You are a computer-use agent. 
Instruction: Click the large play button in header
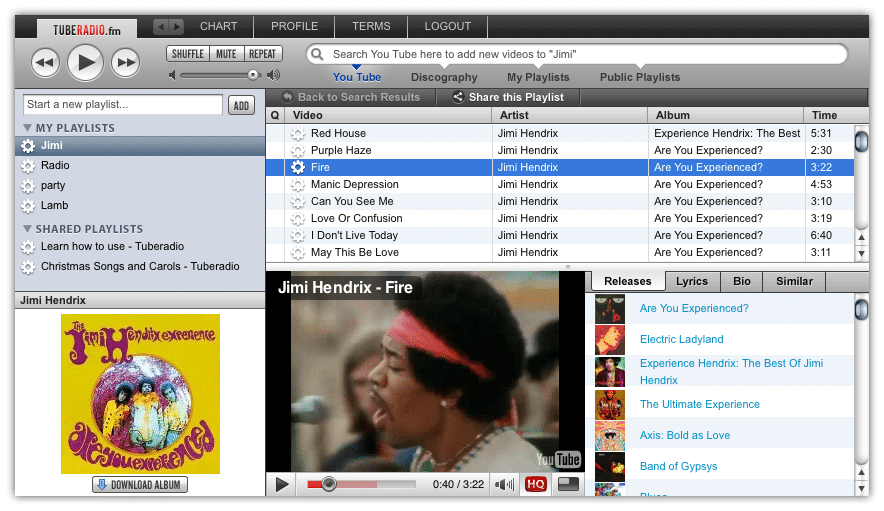tap(85, 63)
